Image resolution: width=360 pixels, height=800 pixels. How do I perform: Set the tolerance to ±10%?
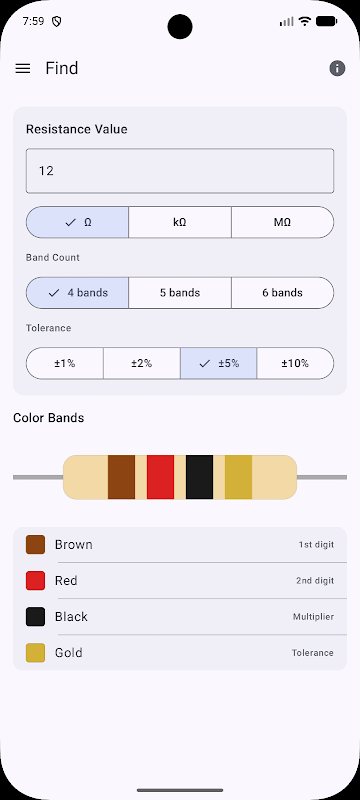coord(295,363)
